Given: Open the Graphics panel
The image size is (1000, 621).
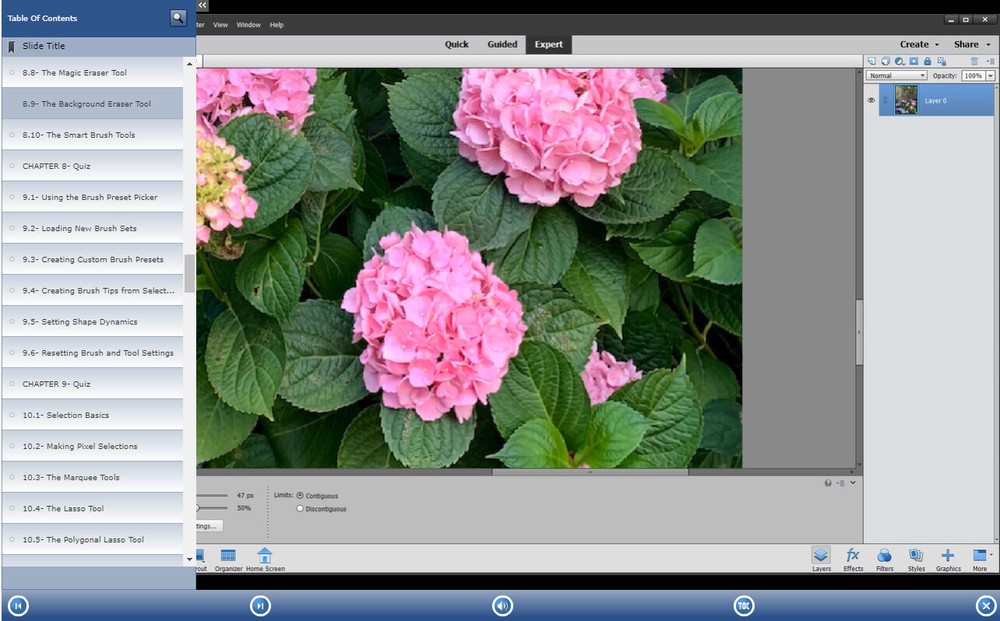Looking at the screenshot, I should pyautogui.click(x=947, y=558).
